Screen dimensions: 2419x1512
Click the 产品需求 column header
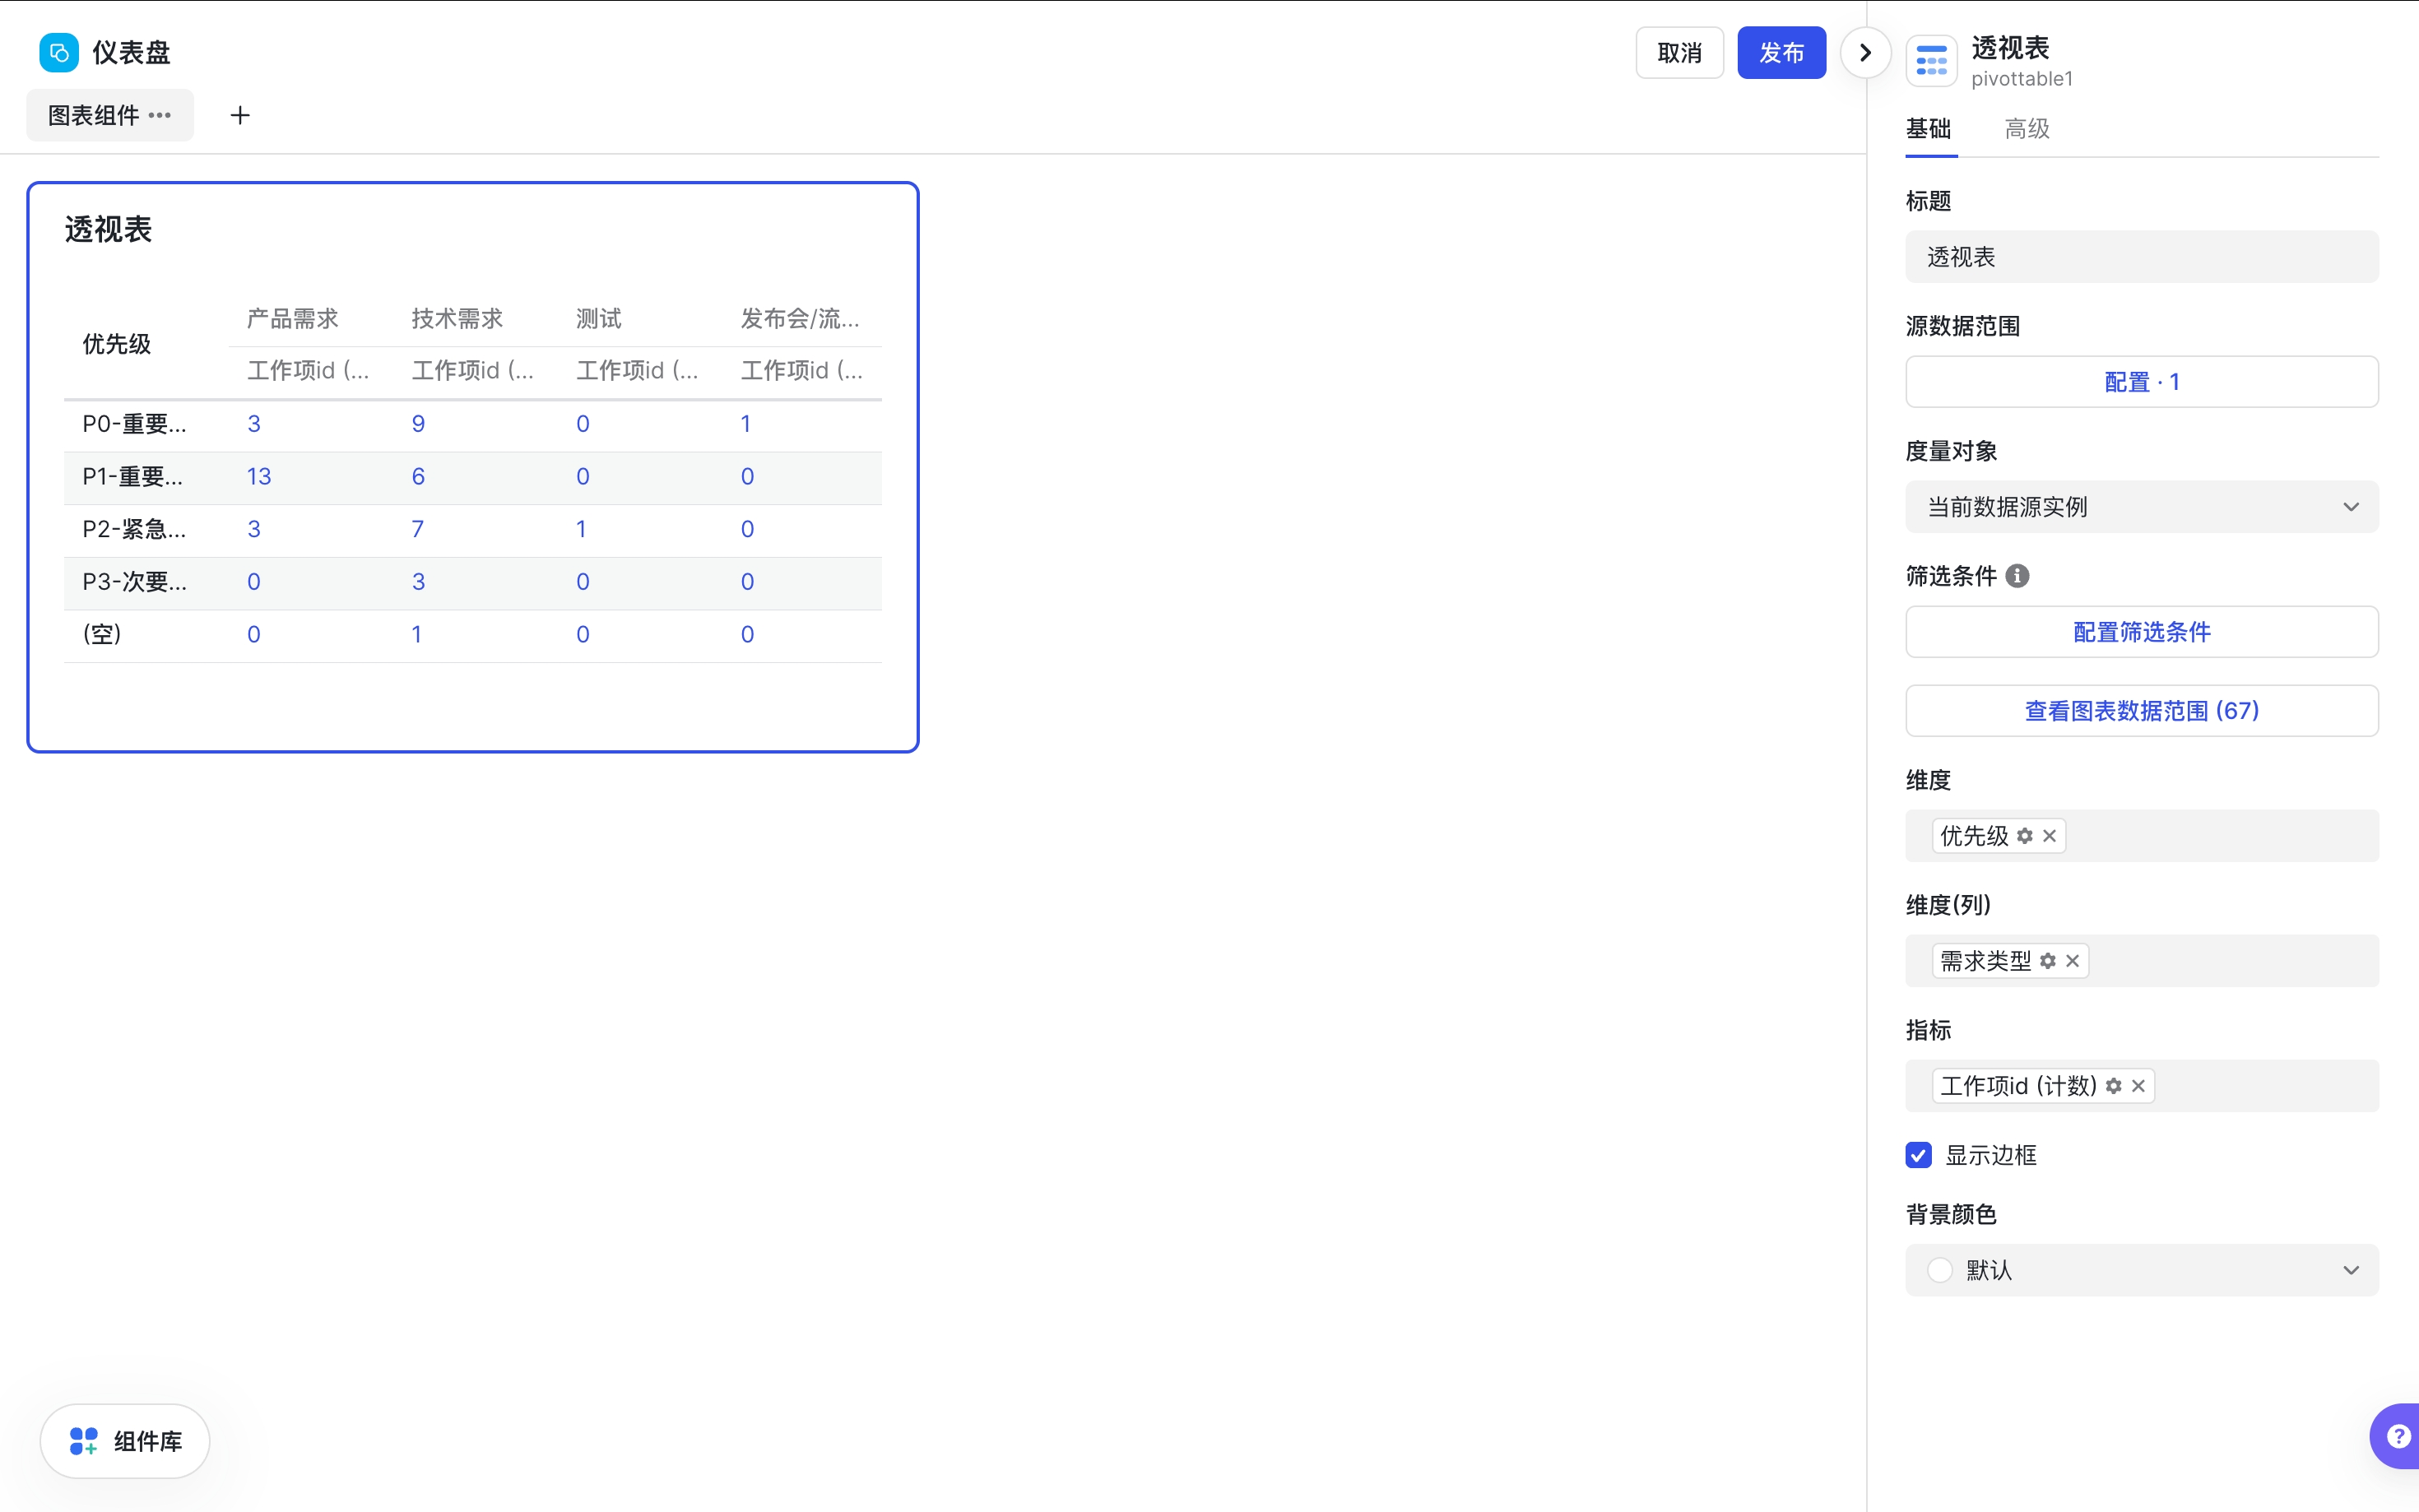tap(293, 319)
